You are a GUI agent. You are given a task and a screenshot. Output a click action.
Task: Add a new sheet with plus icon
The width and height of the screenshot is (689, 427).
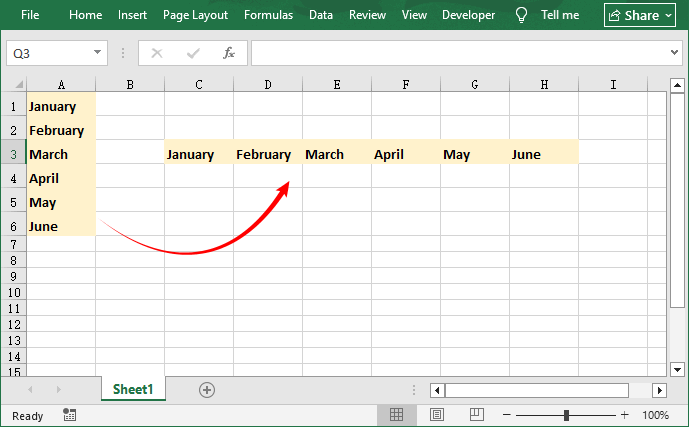coord(207,390)
